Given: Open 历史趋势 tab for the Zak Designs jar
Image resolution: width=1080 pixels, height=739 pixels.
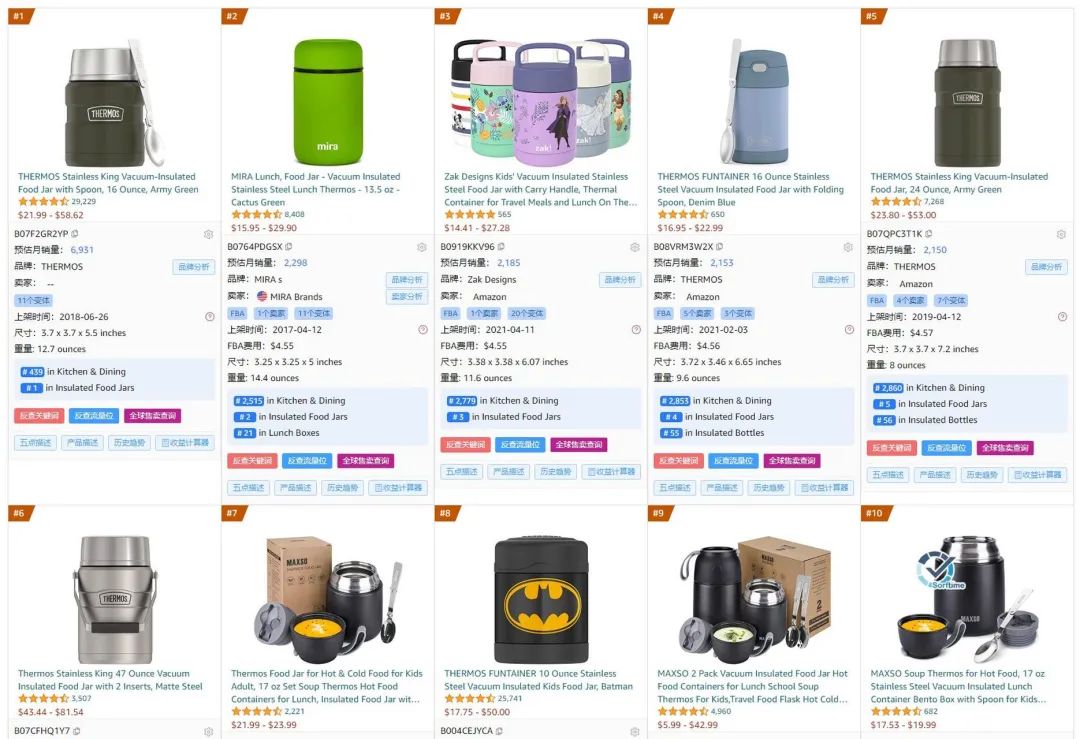Looking at the screenshot, I should tap(557, 472).
